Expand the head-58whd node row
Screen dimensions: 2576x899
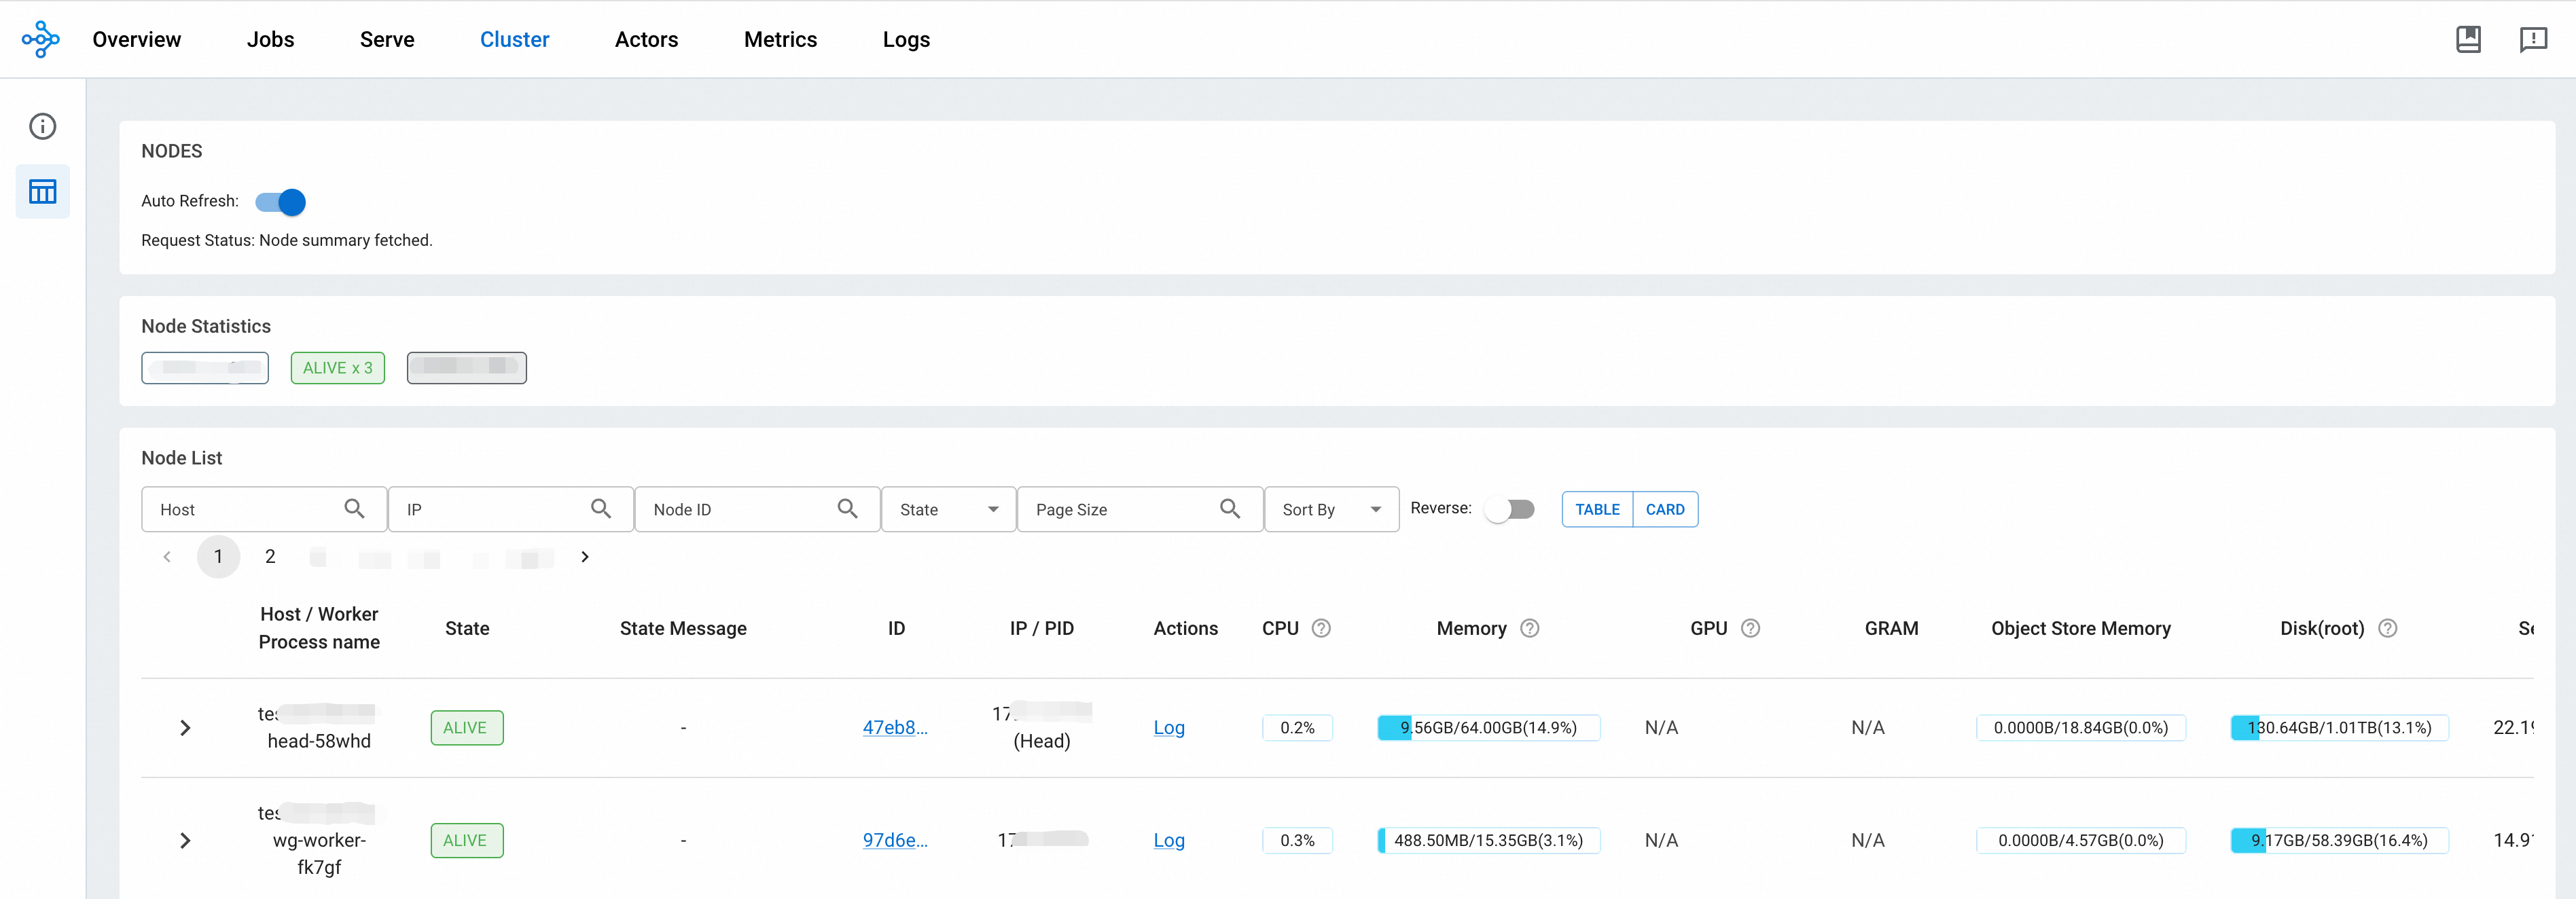click(185, 728)
